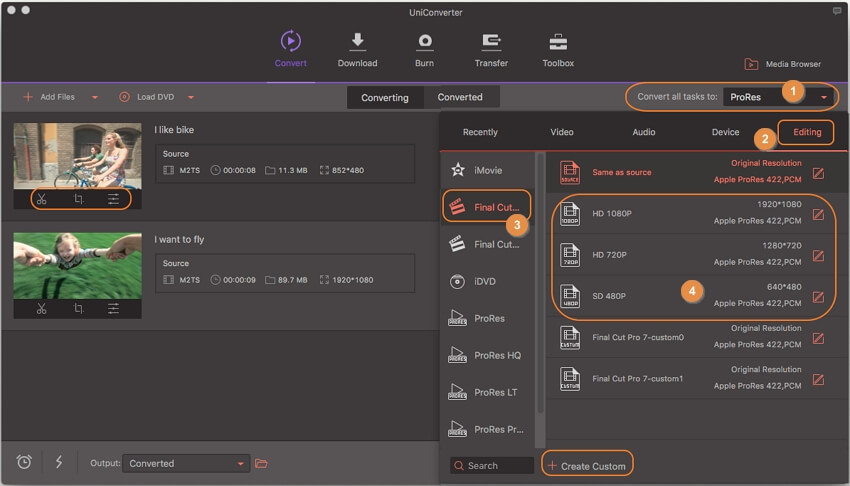Screen dimensions: 850x486
Task: Edit the SD 480P preset settings
Action: pyautogui.click(x=818, y=297)
